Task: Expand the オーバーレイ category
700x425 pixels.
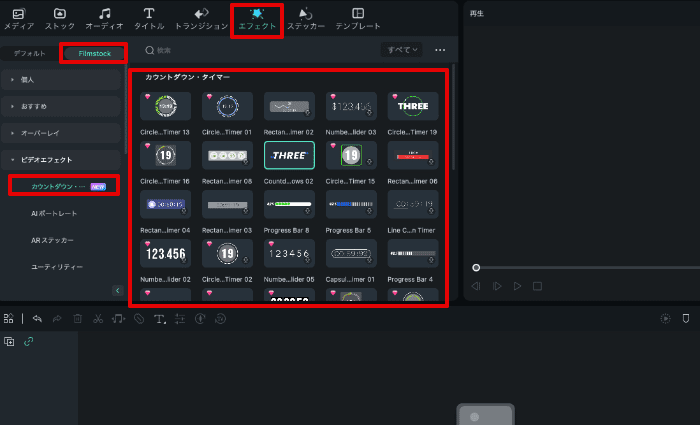Action: (61, 133)
